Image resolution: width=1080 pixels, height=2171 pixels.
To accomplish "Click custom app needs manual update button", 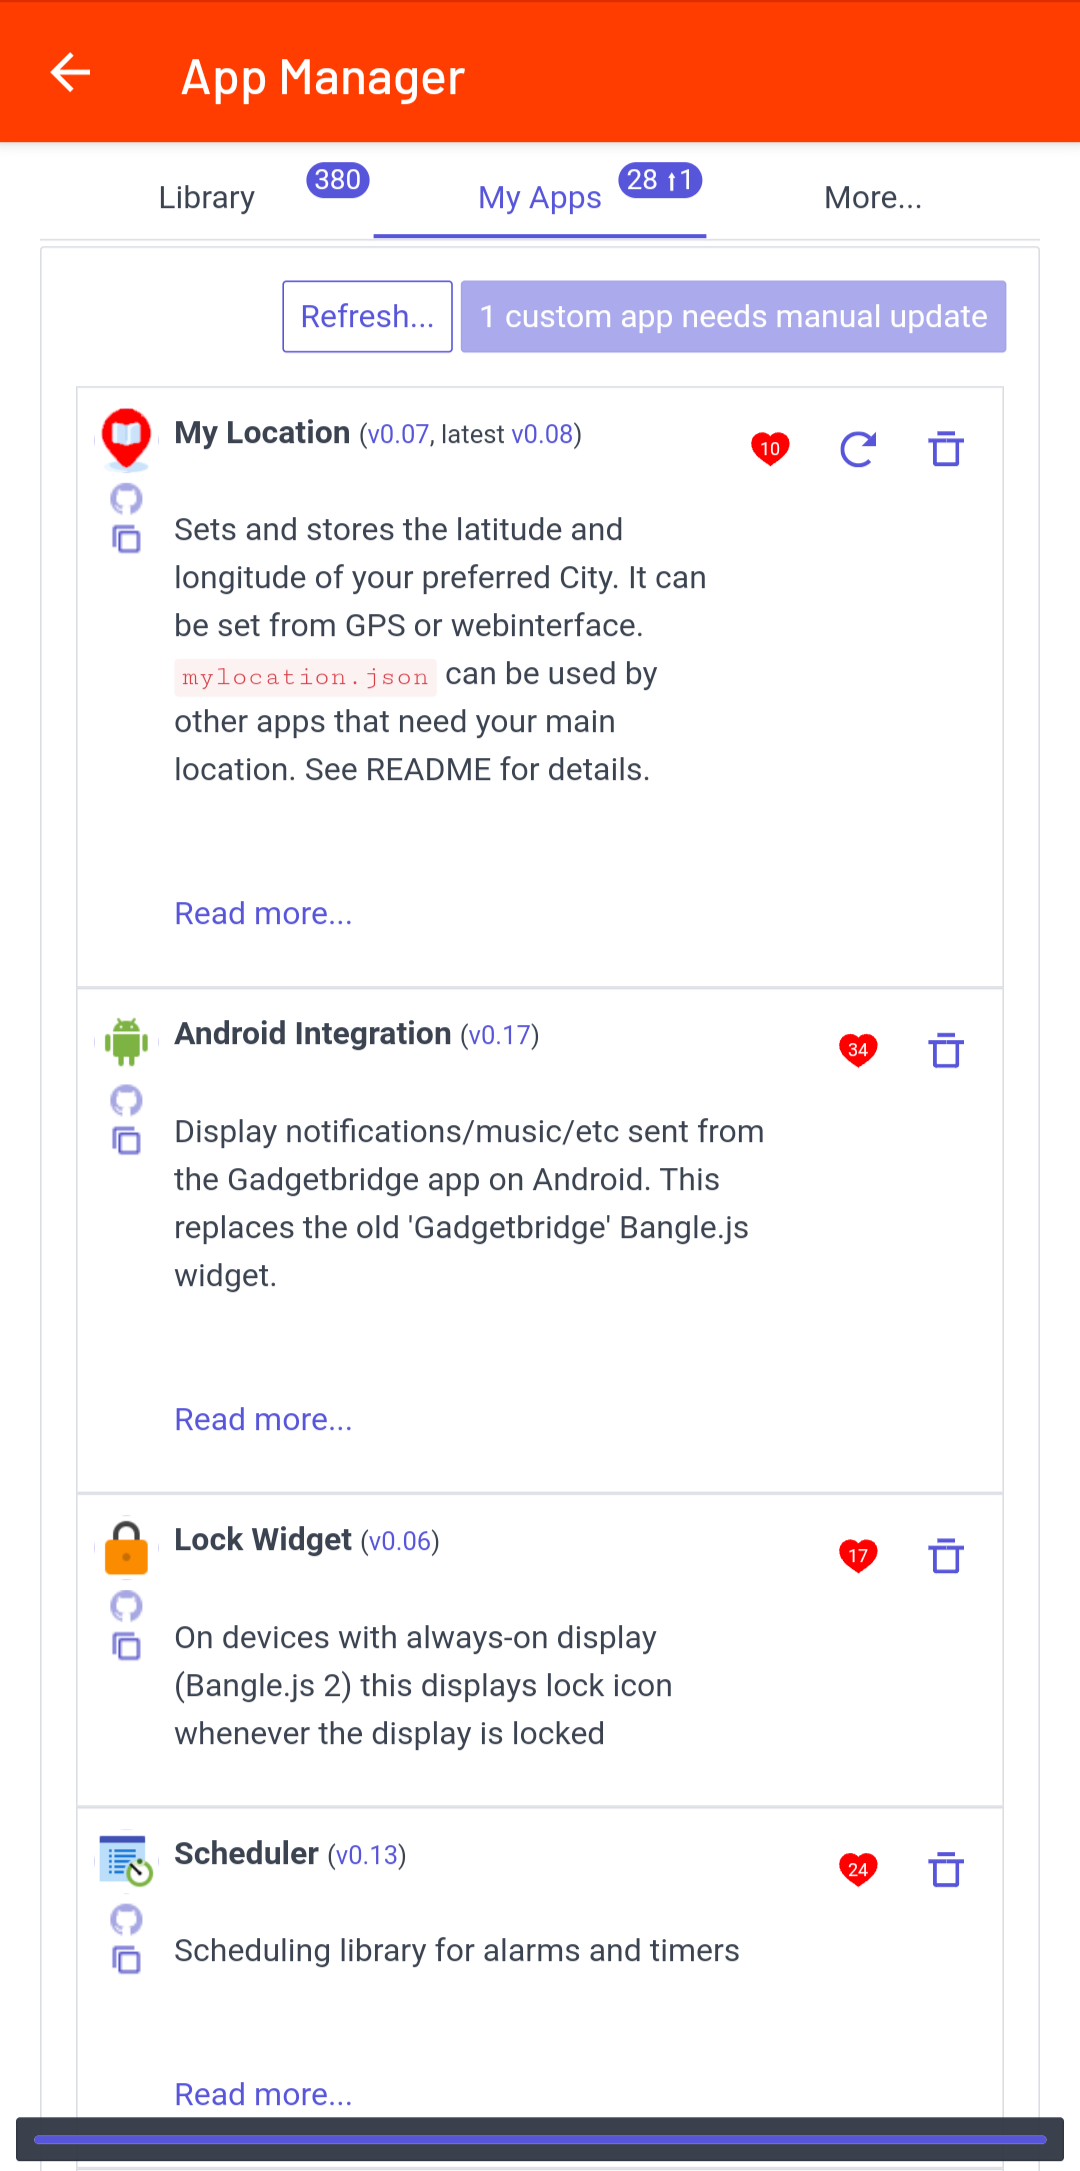I will 733,317.
